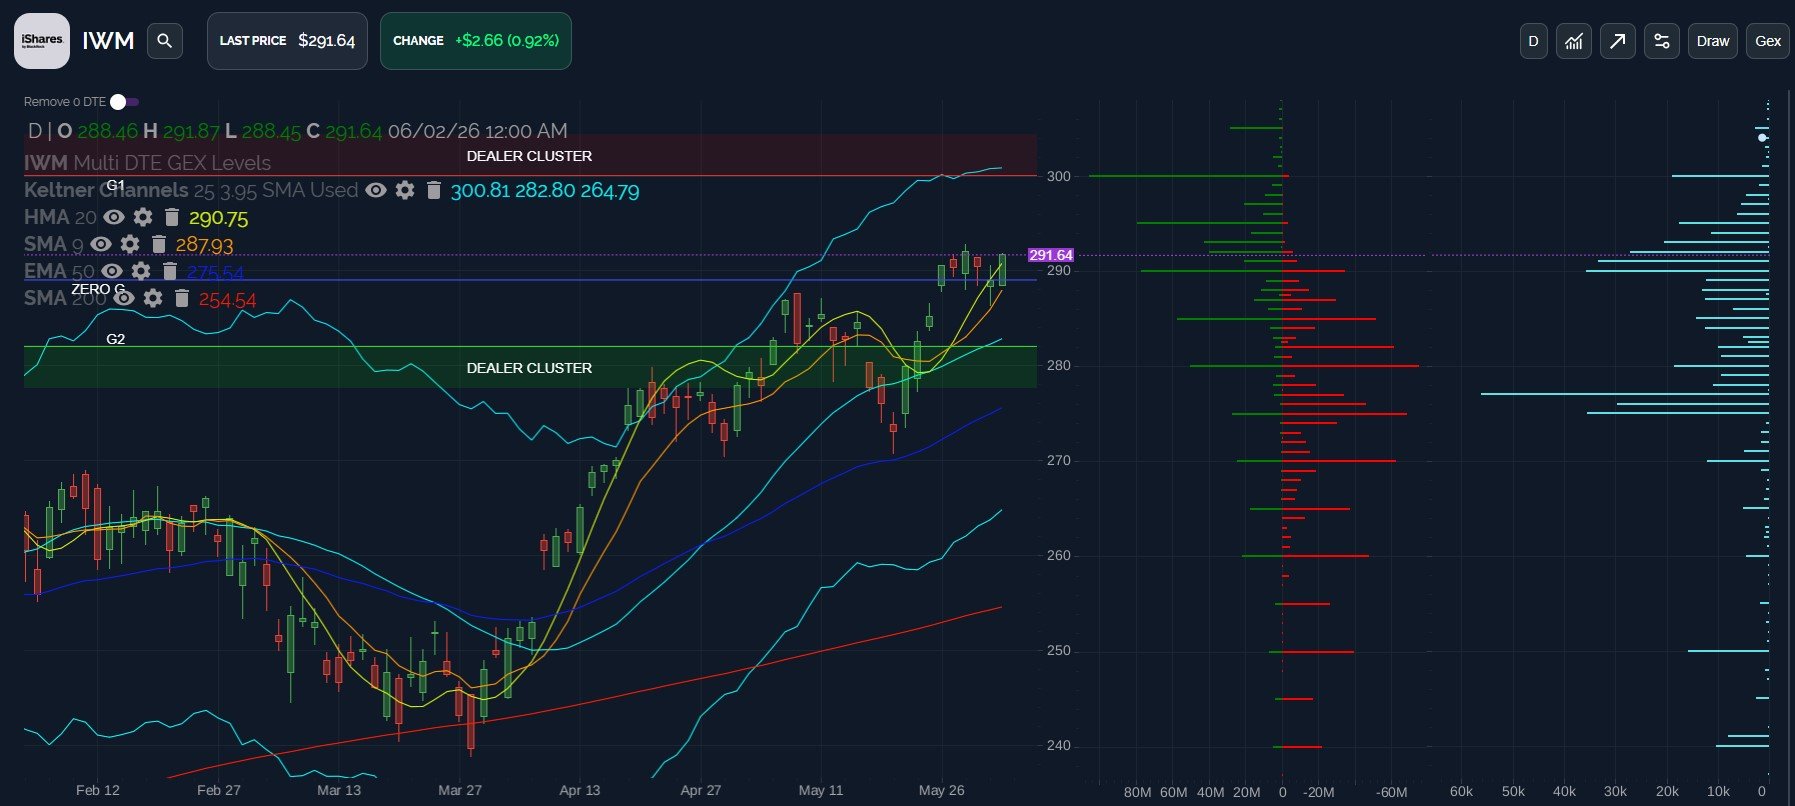The width and height of the screenshot is (1795, 806).
Task: Click the 80M GEX axis label
Action: pyautogui.click(x=1138, y=792)
